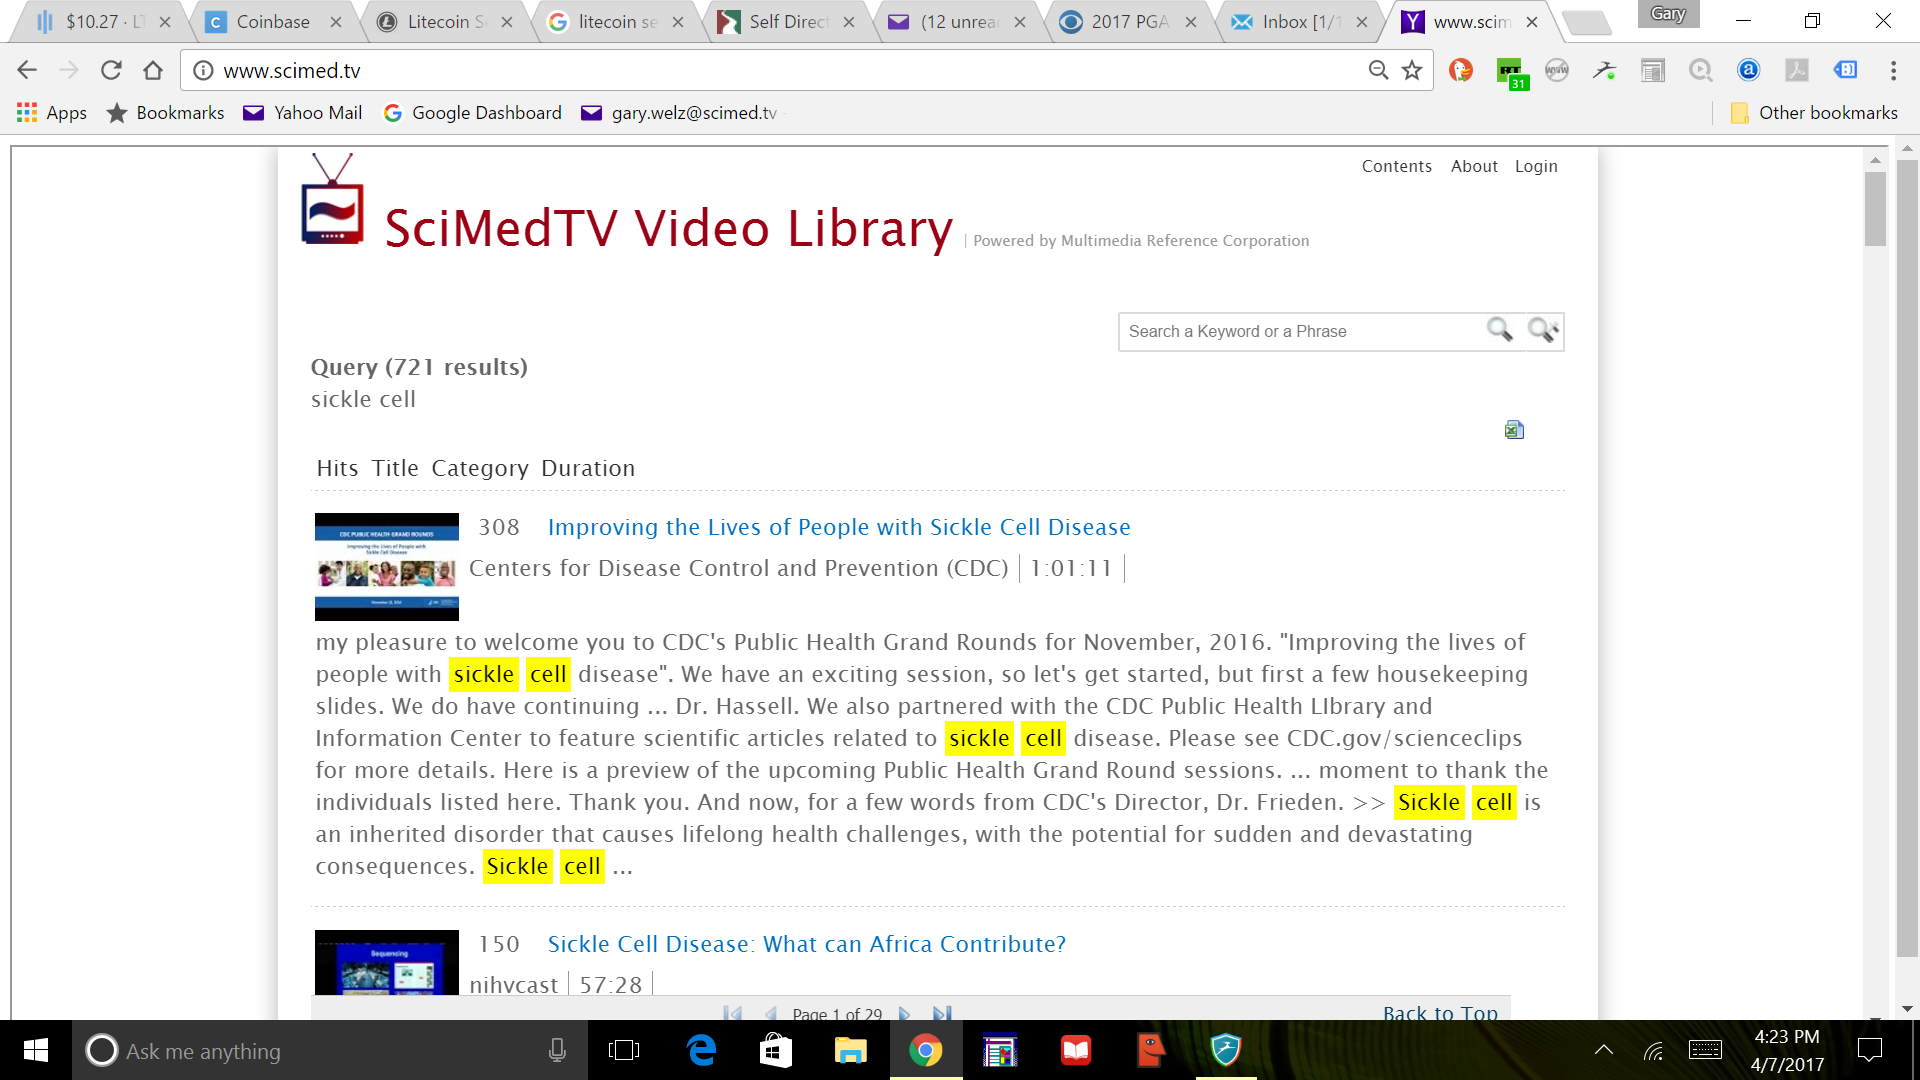
Task: Open advanced search magnifier-plus icon
Action: point(1543,330)
